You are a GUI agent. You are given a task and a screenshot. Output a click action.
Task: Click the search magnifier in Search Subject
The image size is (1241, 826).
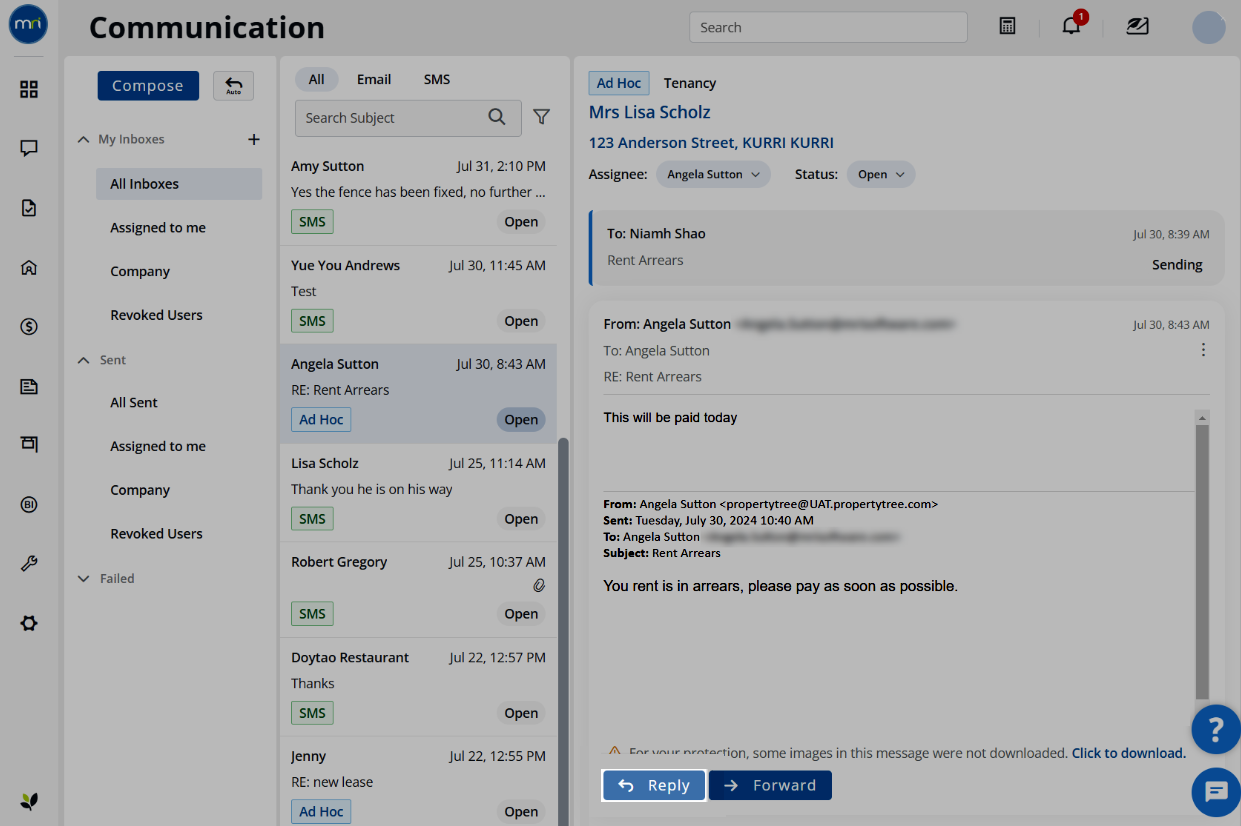click(497, 117)
